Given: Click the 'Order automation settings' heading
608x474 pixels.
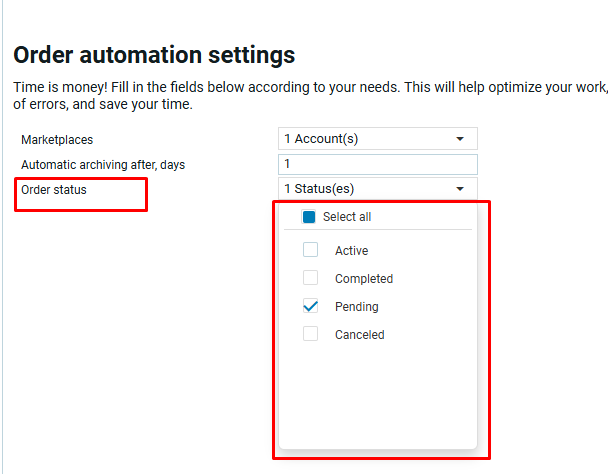Looking at the screenshot, I should [154, 55].
